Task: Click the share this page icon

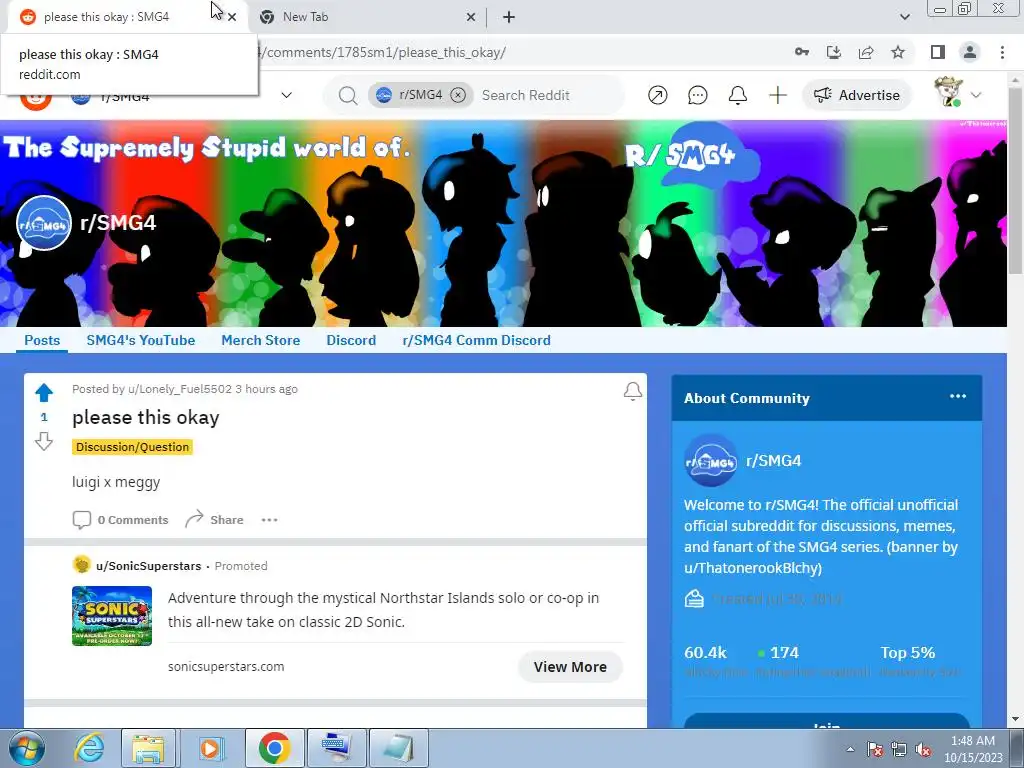Action: (866, 52)
